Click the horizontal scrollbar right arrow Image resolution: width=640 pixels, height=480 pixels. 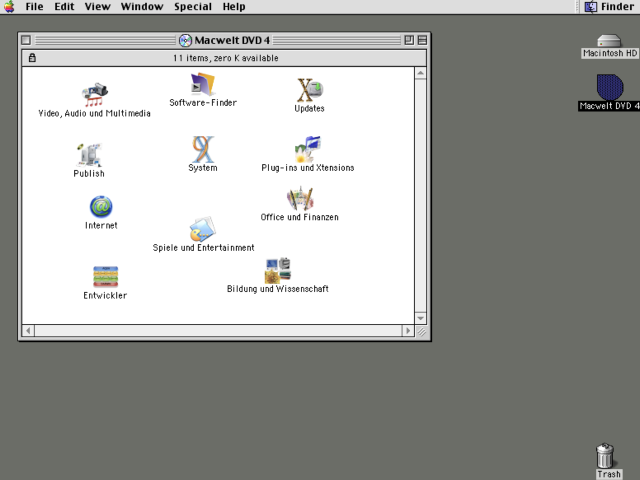click(408, 331)
